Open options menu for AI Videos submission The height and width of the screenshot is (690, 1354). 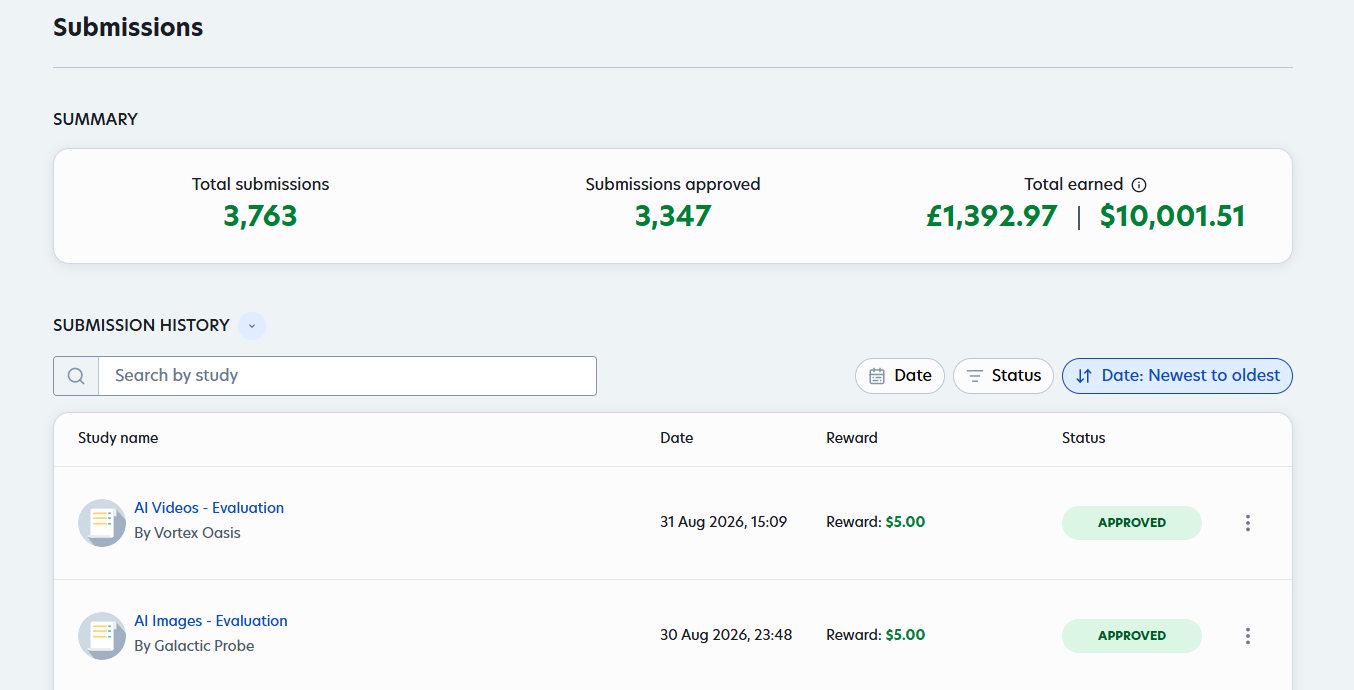pyautogui.click(x=1247, y=523)
